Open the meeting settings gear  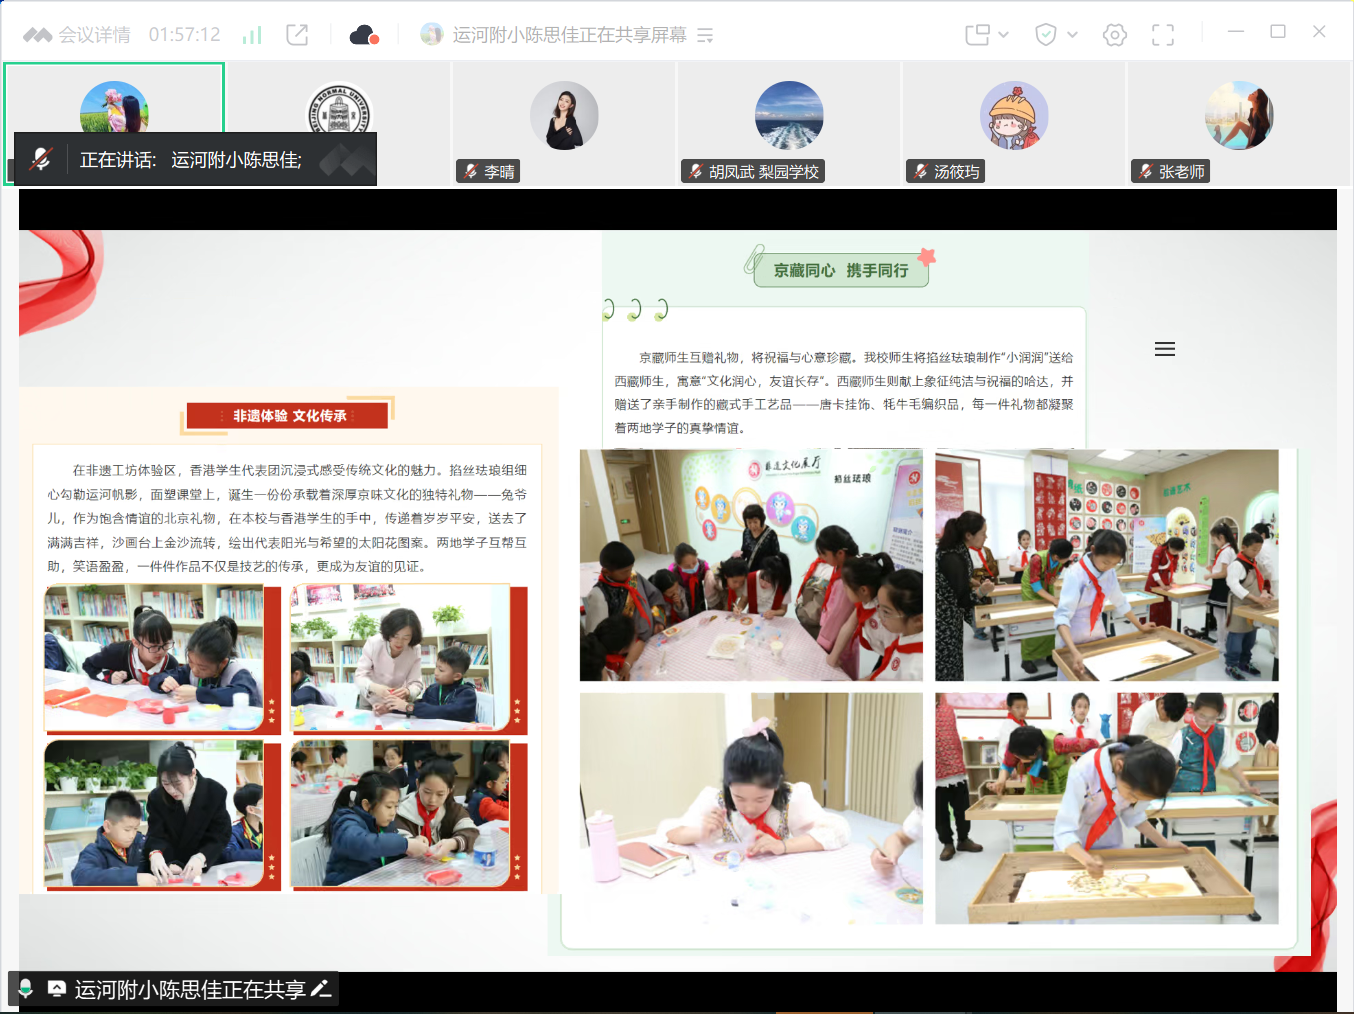point(1113,33)
